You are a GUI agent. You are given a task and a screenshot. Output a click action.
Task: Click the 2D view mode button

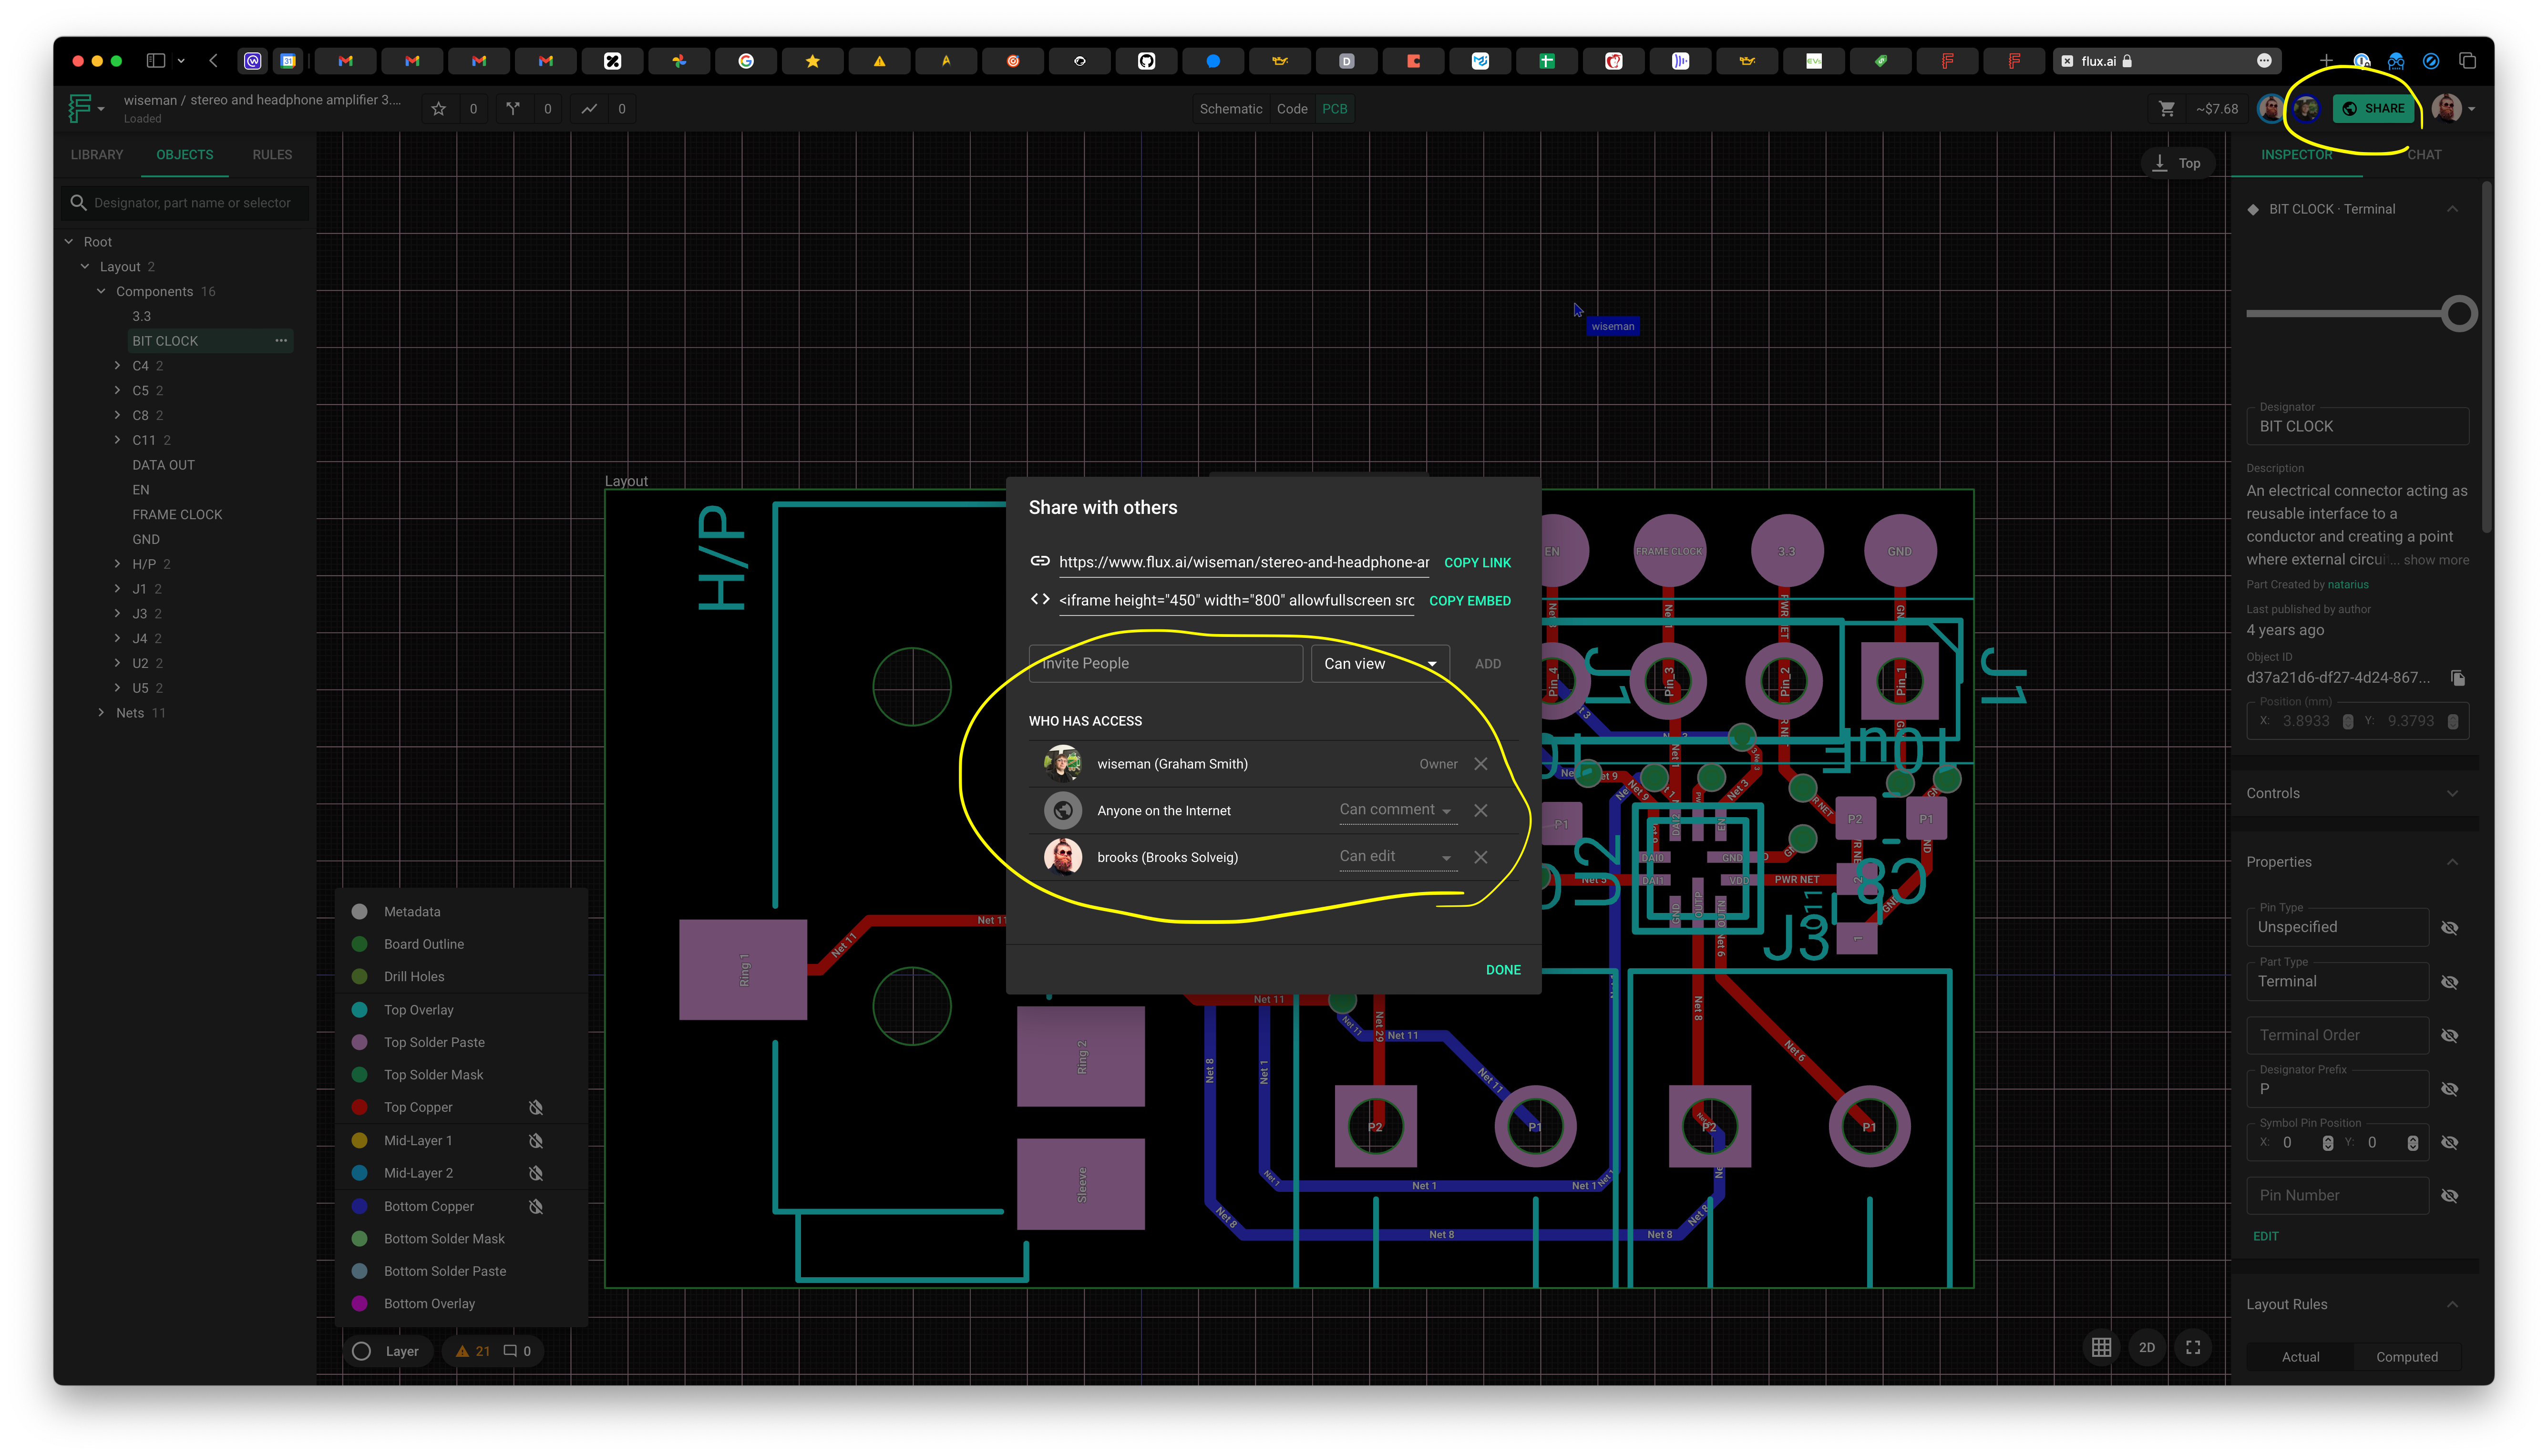(2147, 1348)
